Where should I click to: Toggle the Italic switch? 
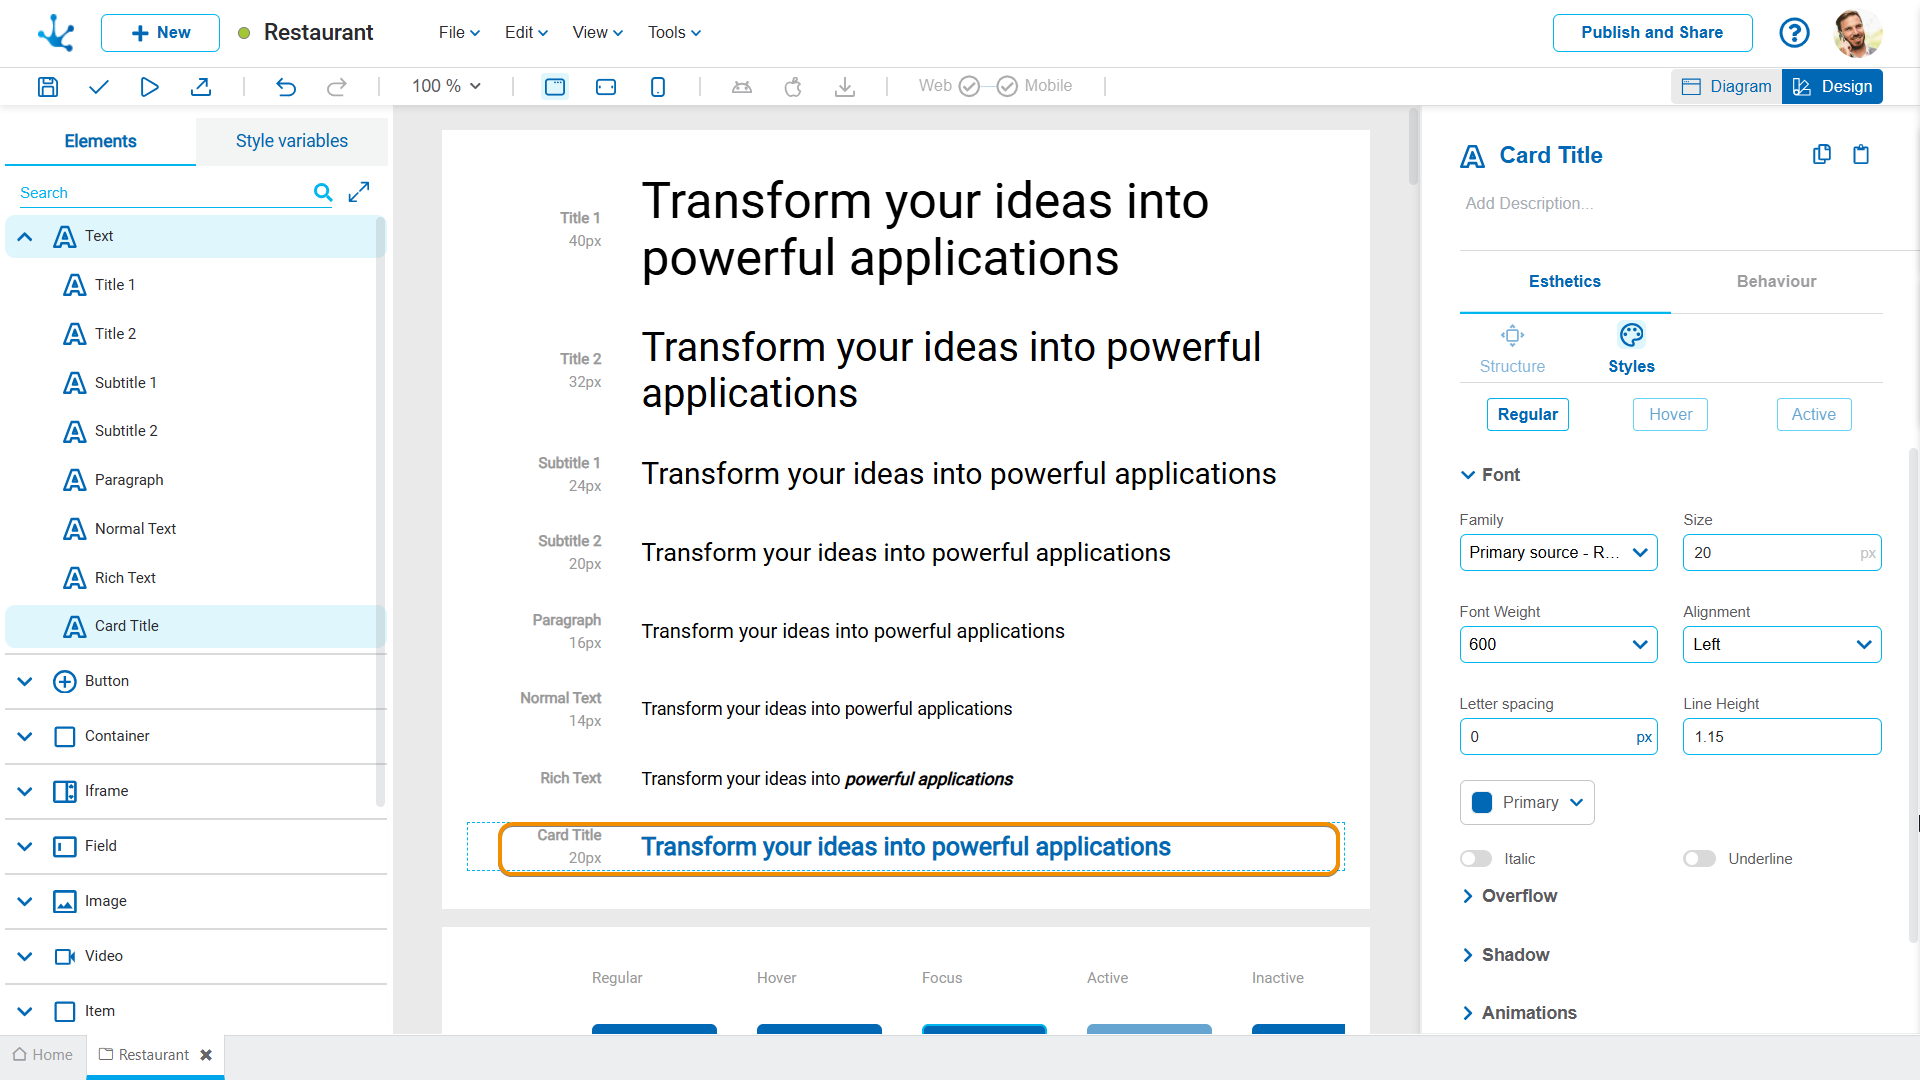[1476, 859]
